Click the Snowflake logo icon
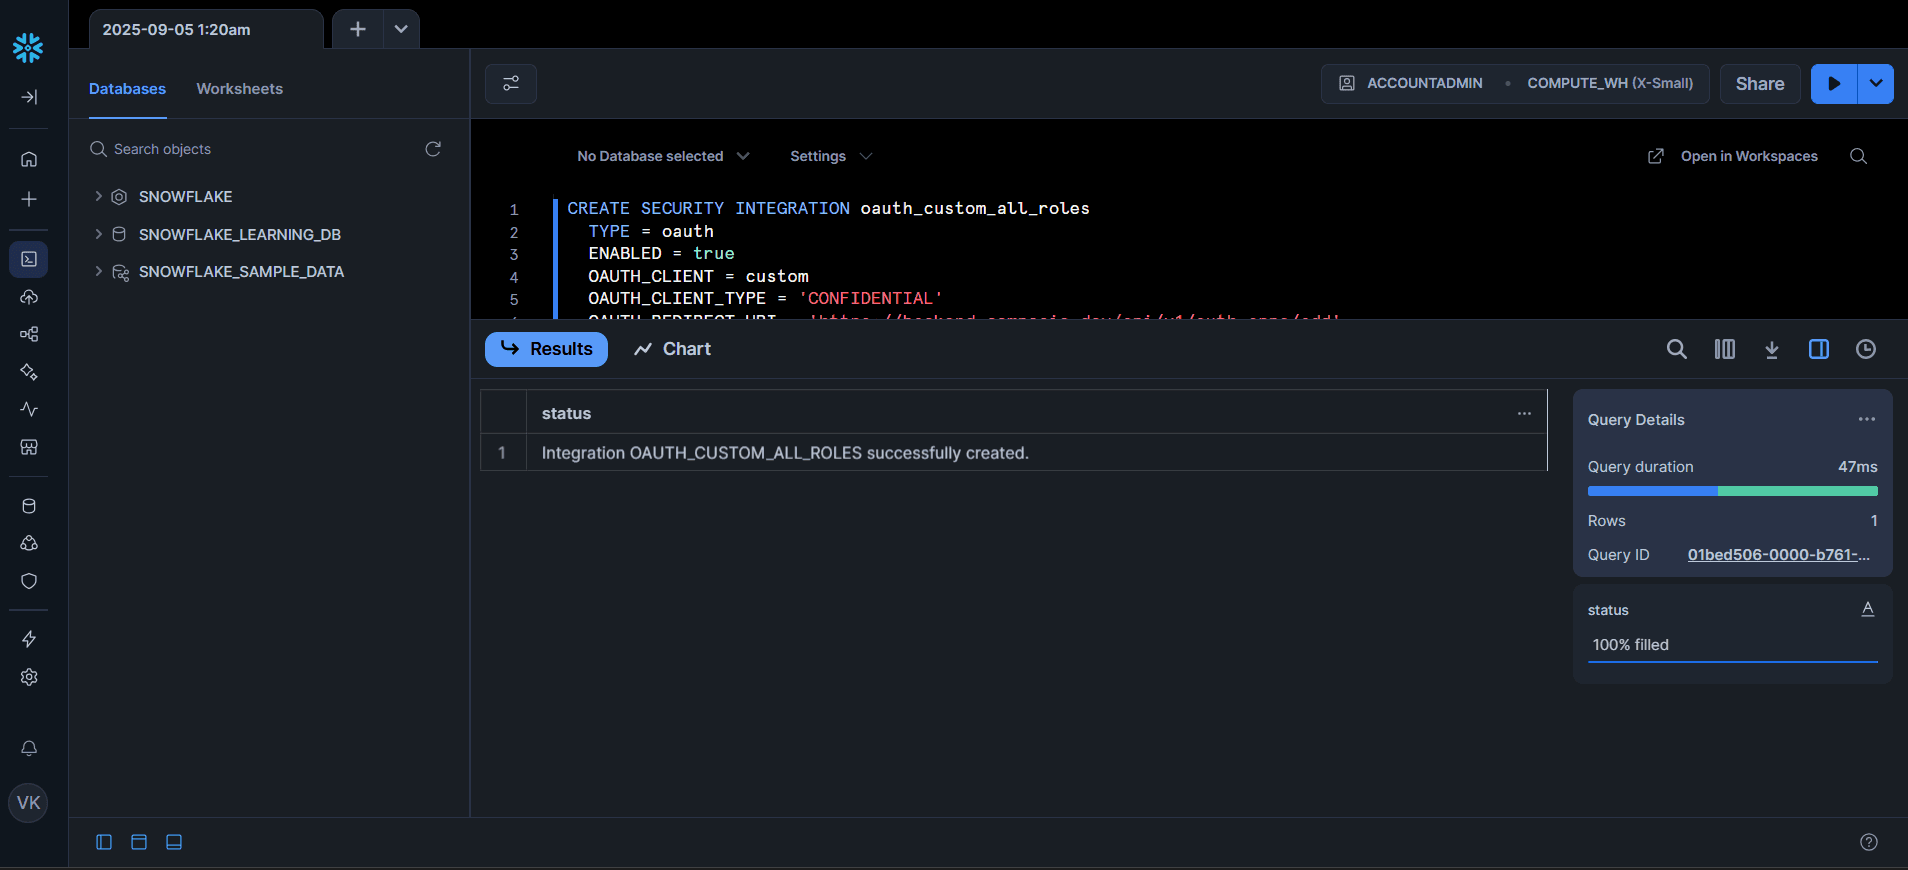 (28, 47)
